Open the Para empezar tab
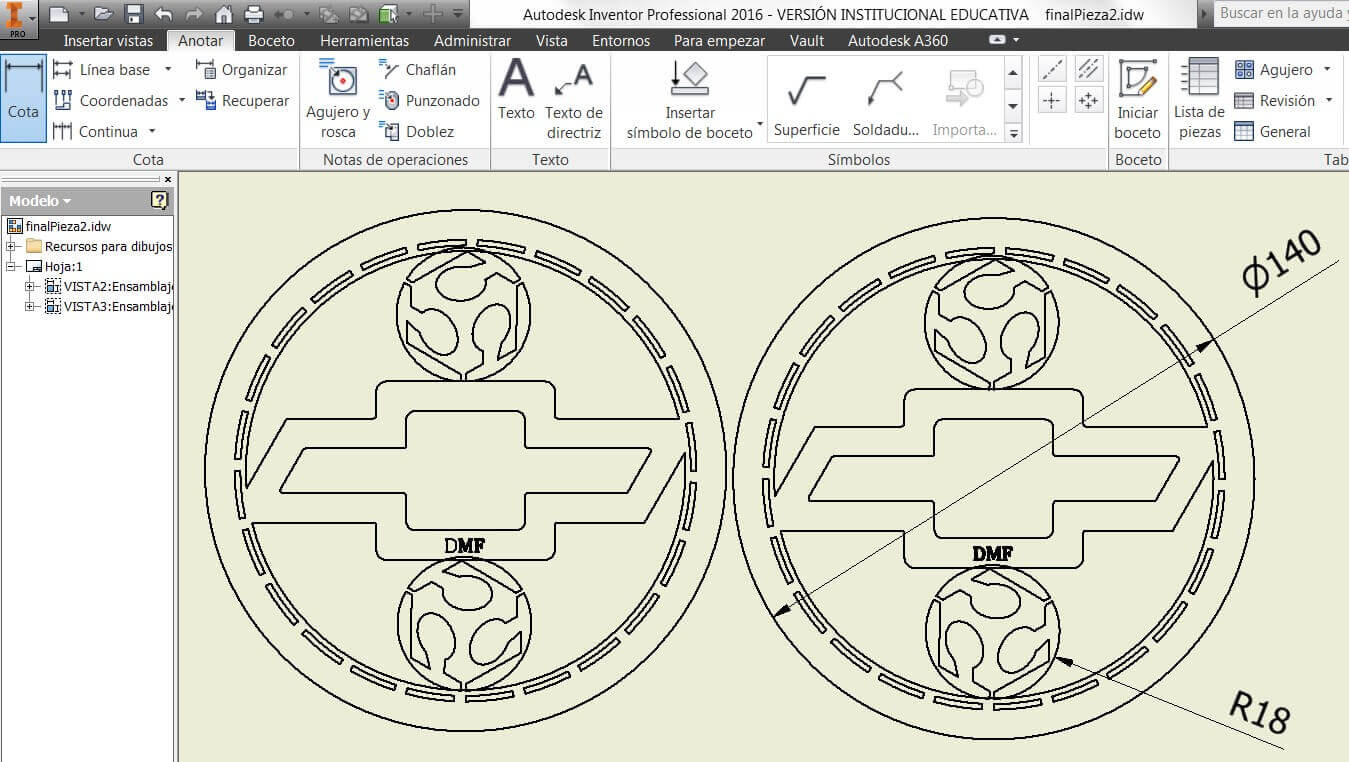 (x=719, y=41)
